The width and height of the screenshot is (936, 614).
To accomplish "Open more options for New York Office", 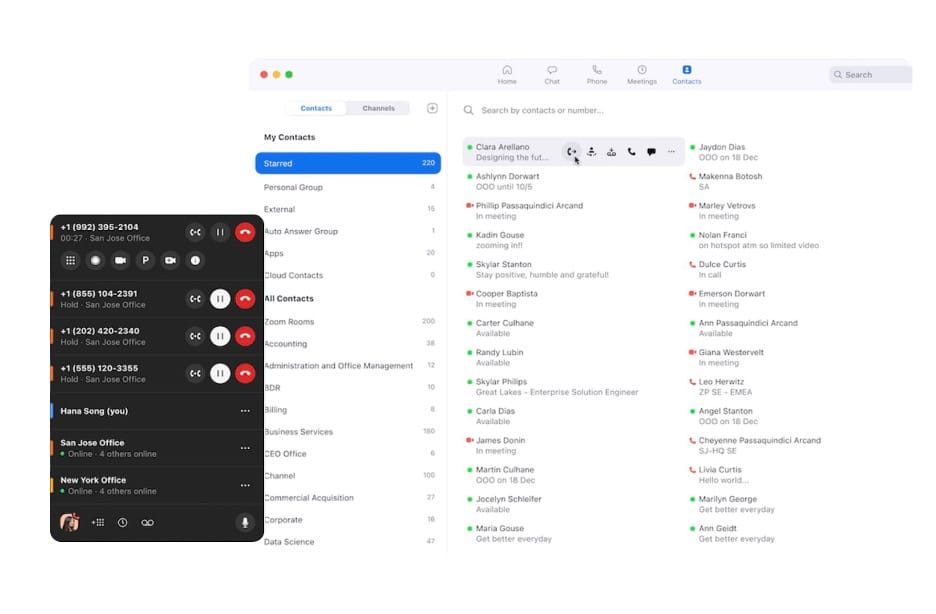I will [x=244, y=484].
